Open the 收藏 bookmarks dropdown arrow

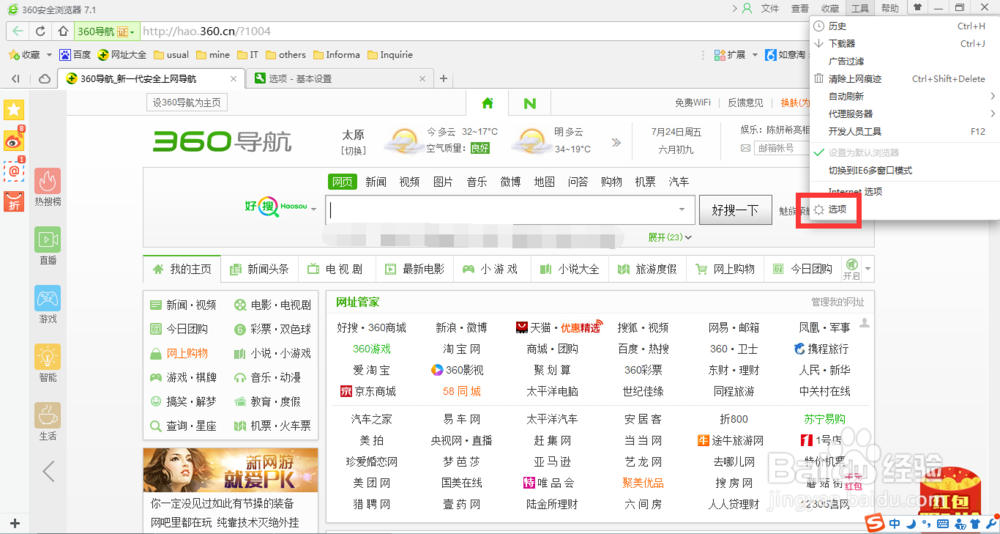point(49,55)
